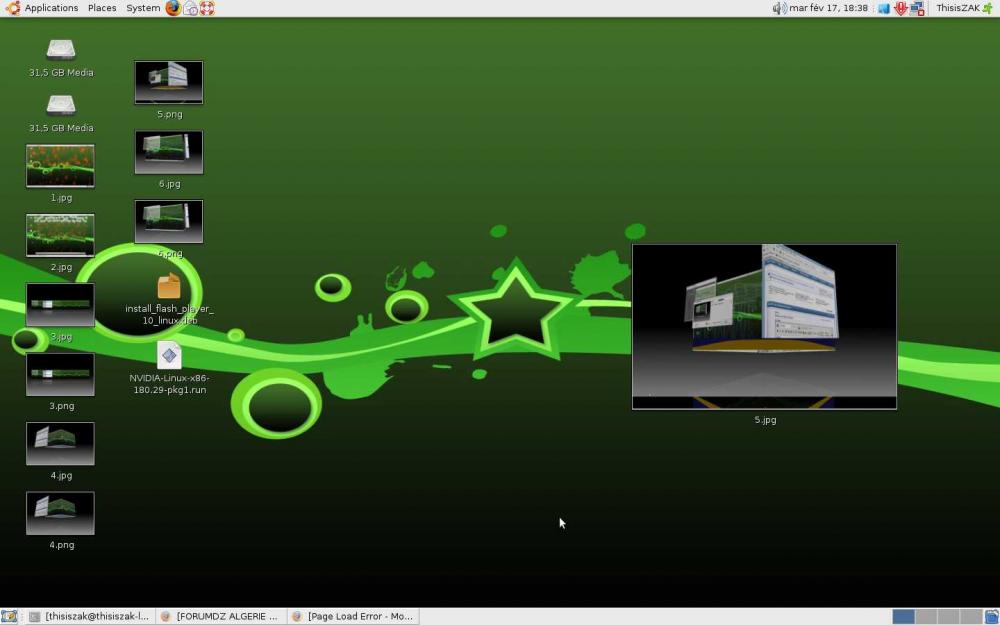Click the Help lifebuoy icon
1000x625 pixels.
pos(207,8)
